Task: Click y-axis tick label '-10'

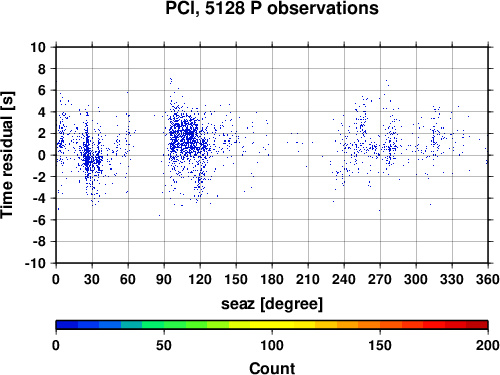Action: click(35, 263)
